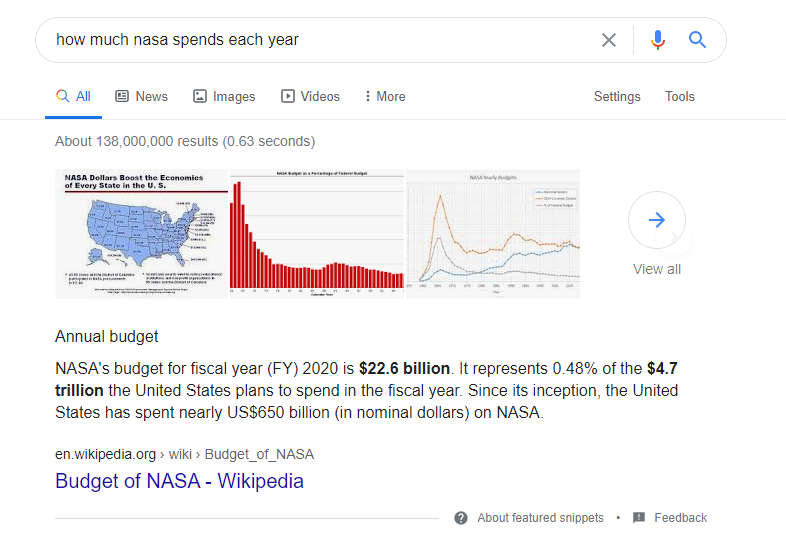Open the Settings menu
The width and height of the screenshot is (786, 556).
[617, 97]
